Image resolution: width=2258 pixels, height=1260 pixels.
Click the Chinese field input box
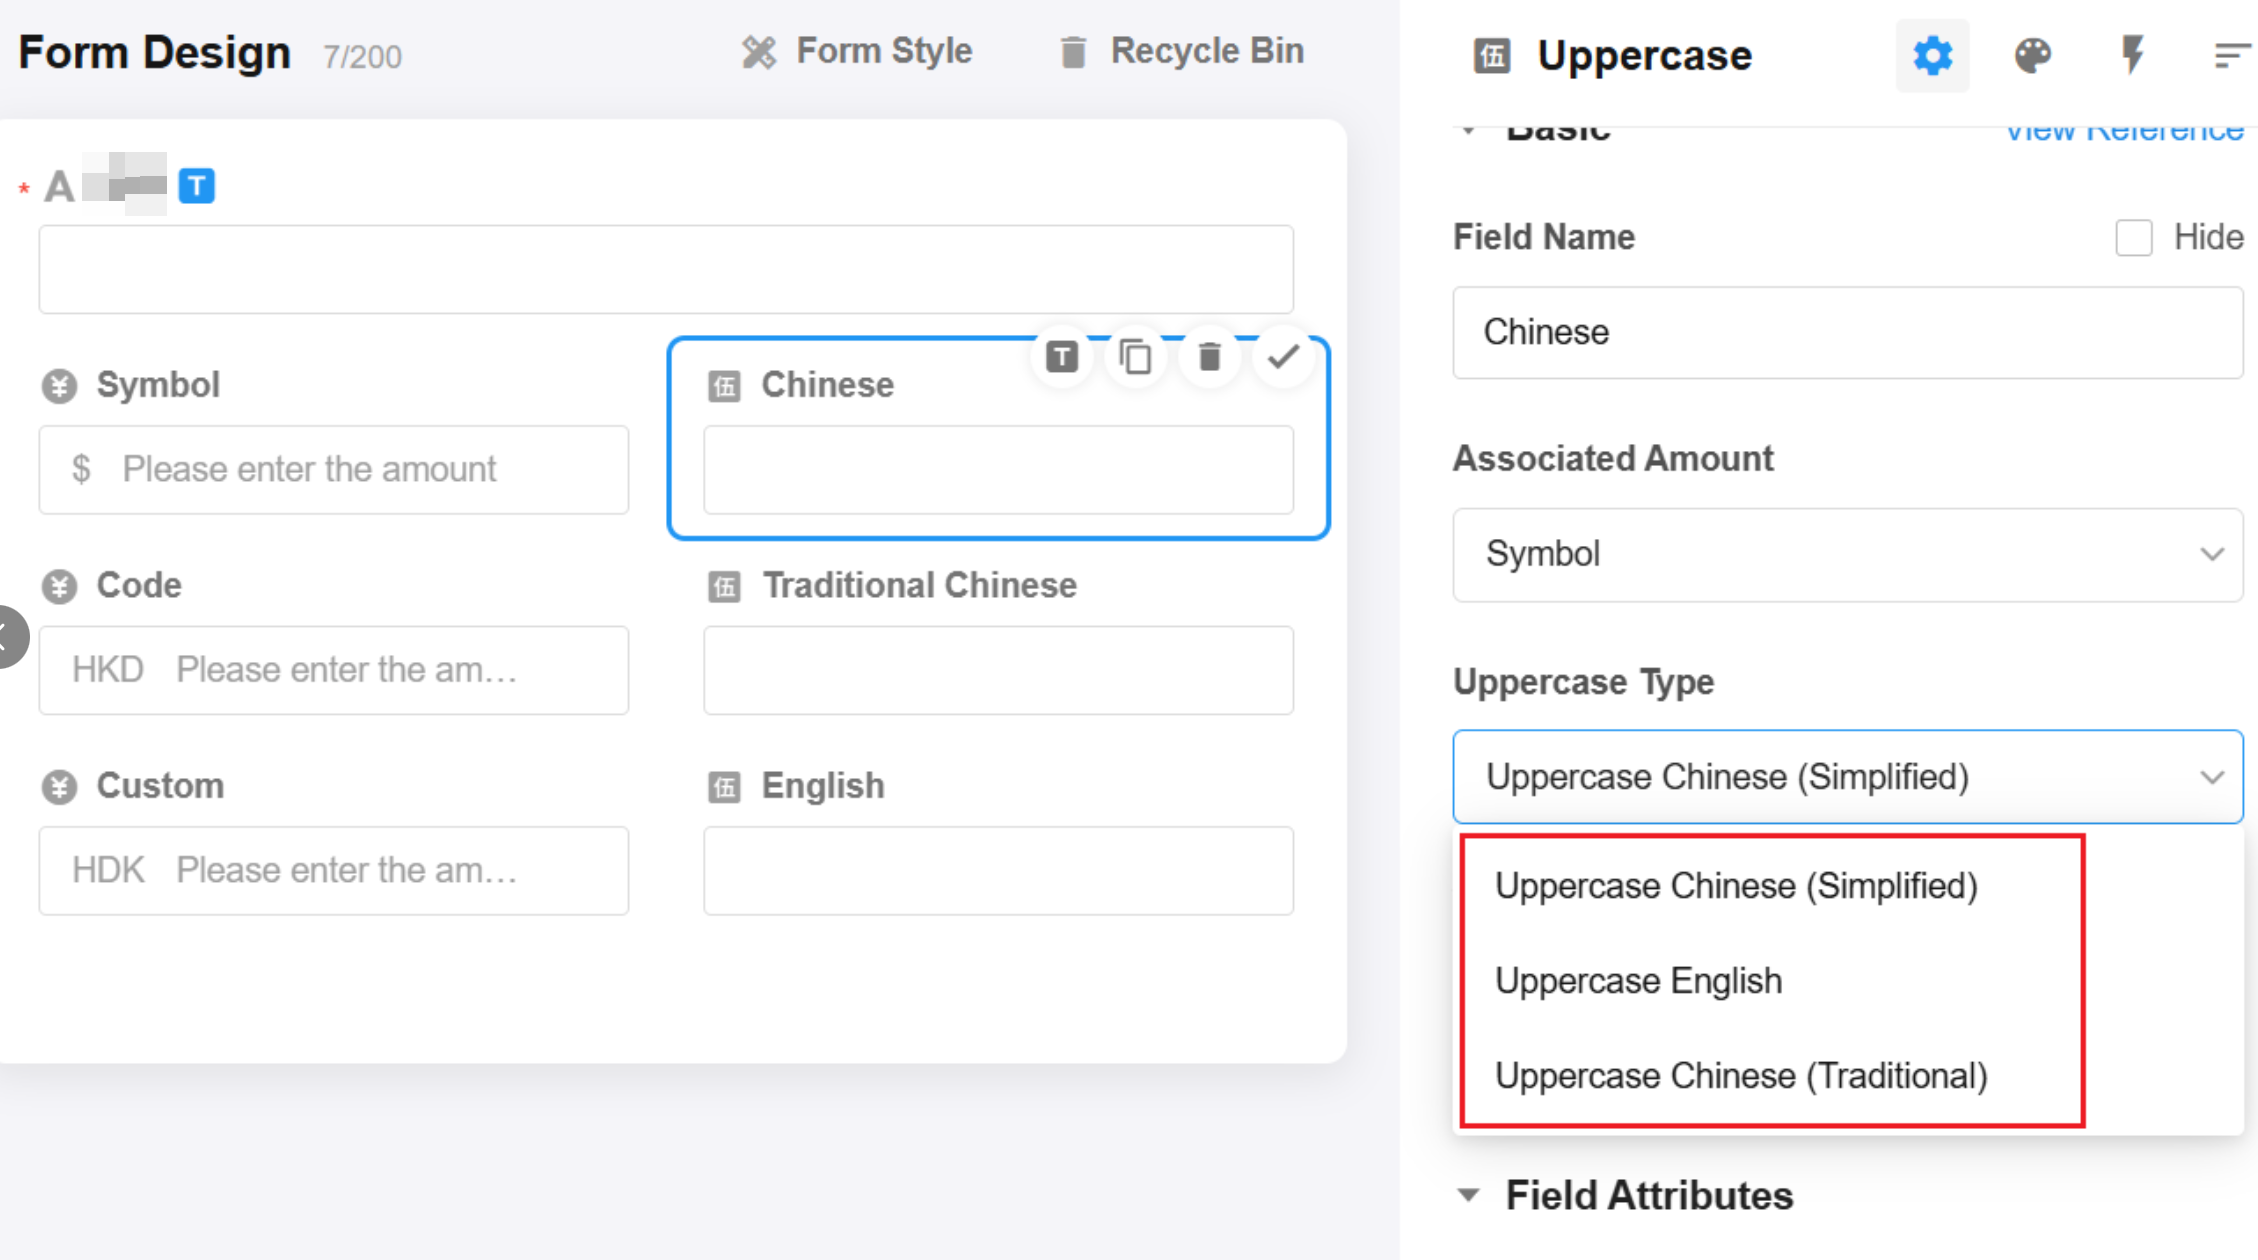click(x=998, y=470)
